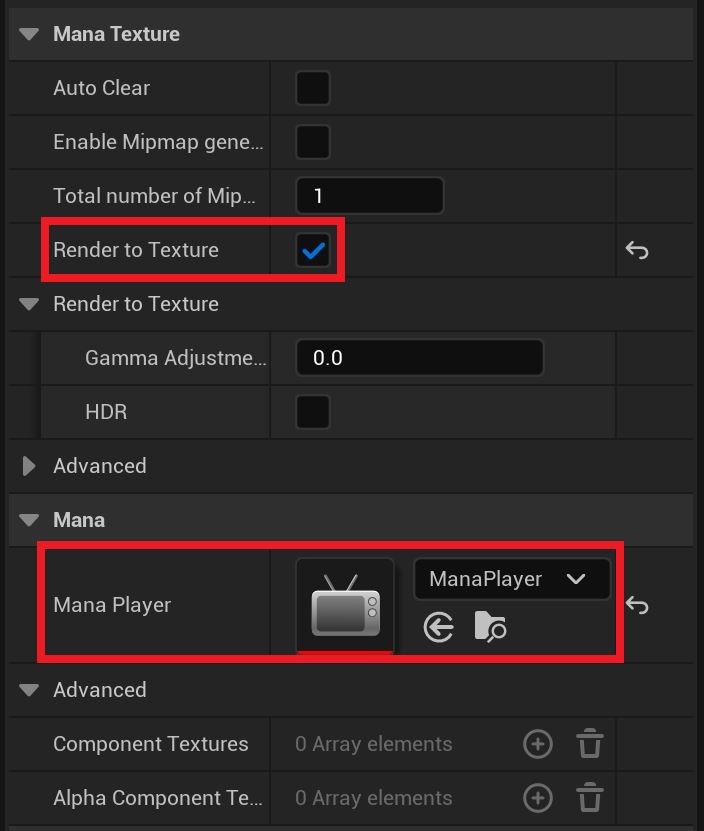Add element to Alpha Component Textures array
The height and width of the screenshot is (831, 704).
point(538,798)
